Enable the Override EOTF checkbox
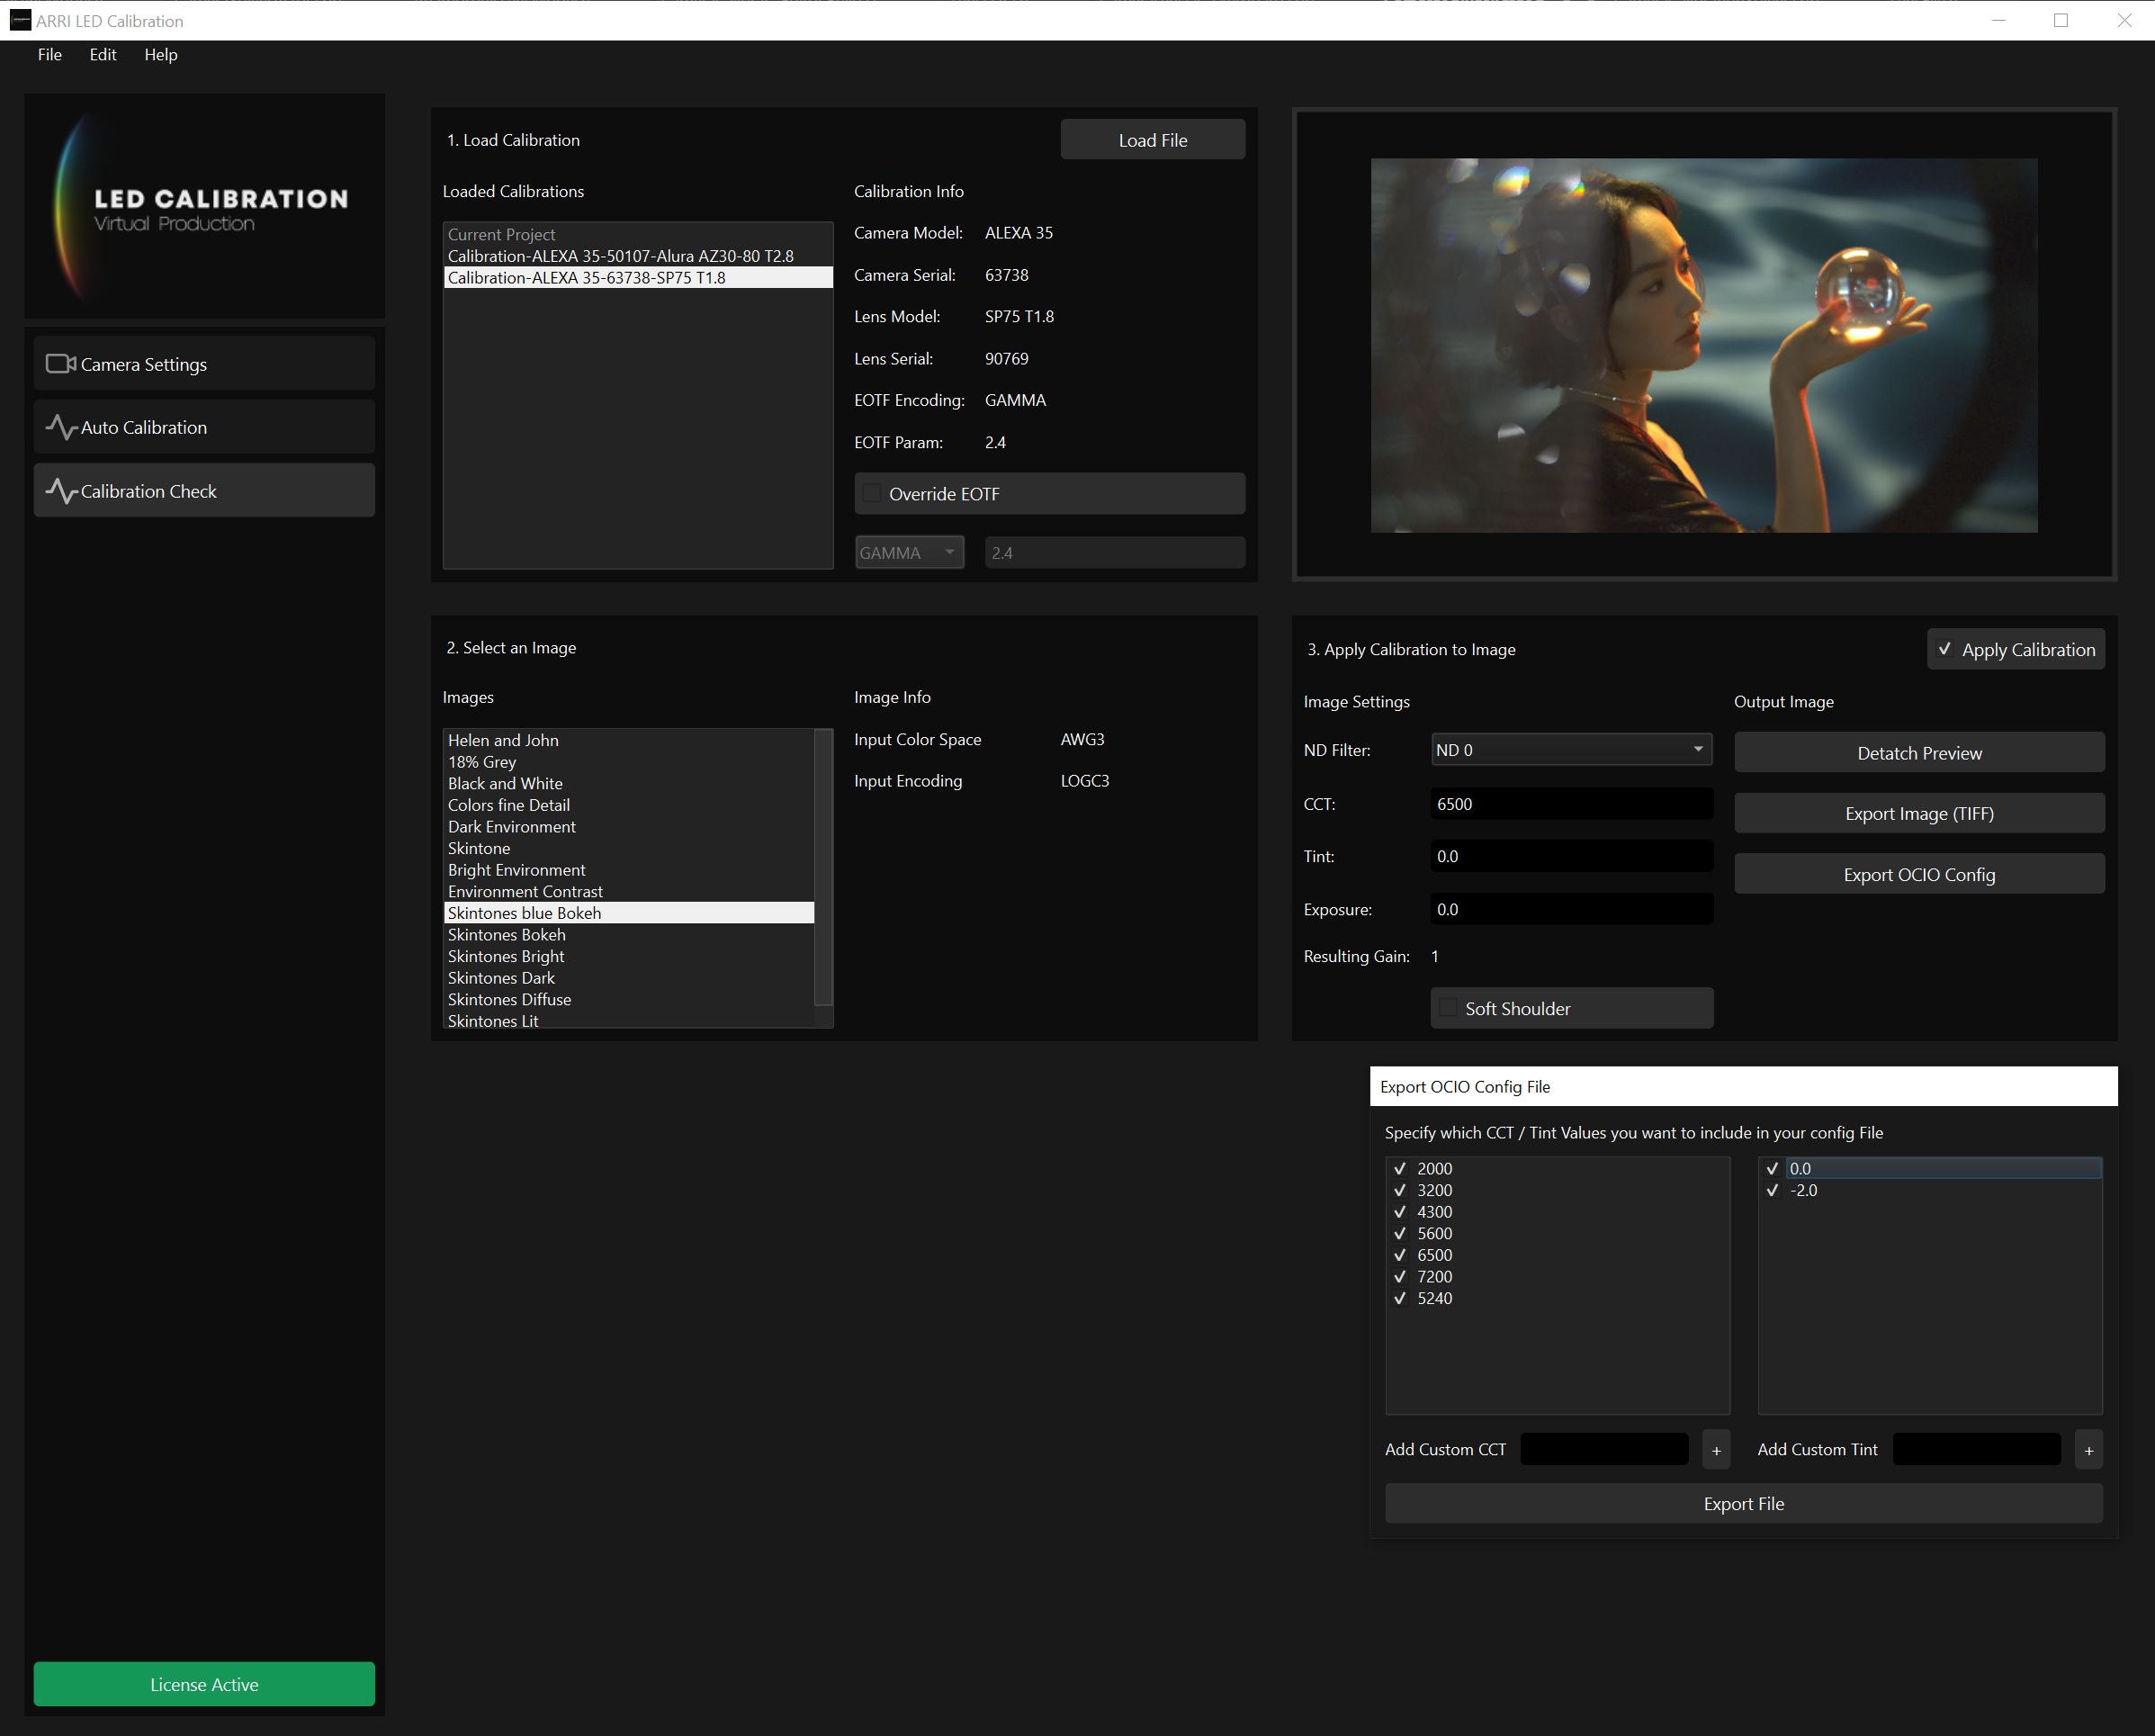The image size is (2155, 1736). click(x=872, y=494)
